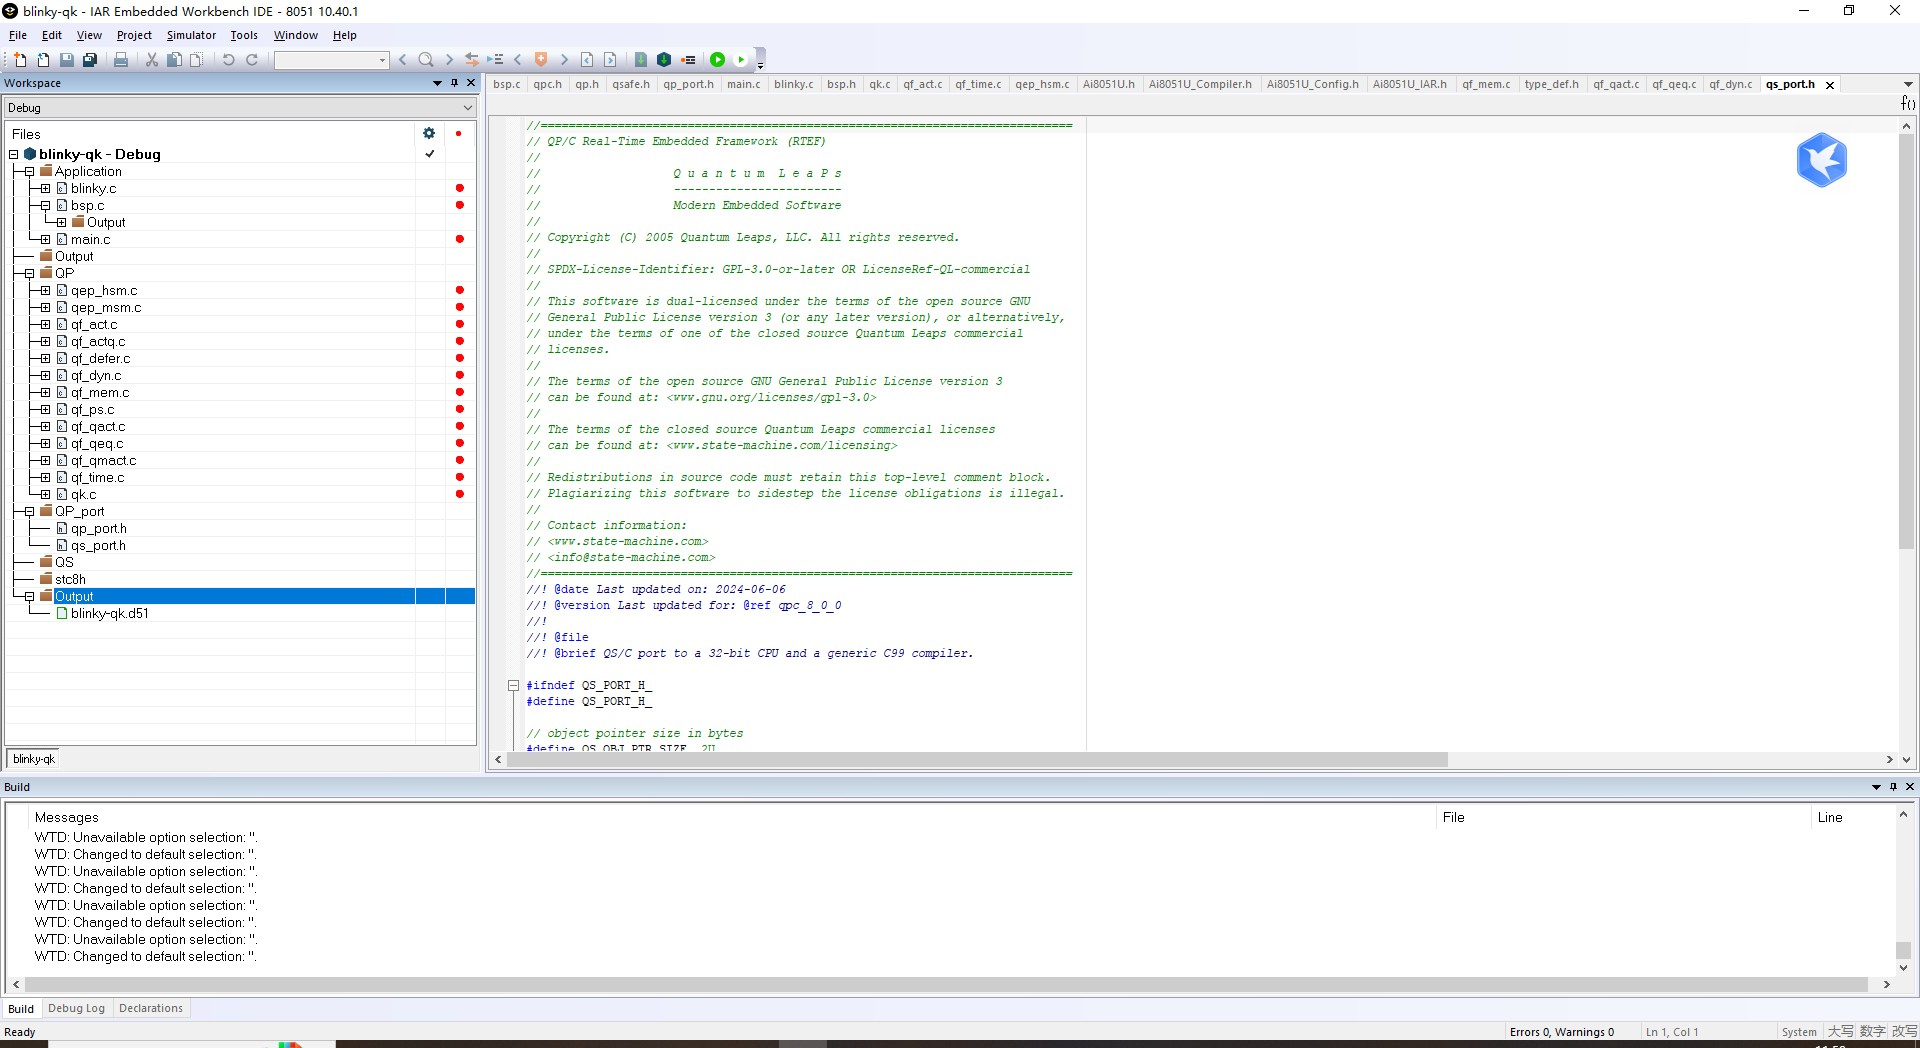Pin the Workspace panel
1920x1048 pixels.
point(454,83)
